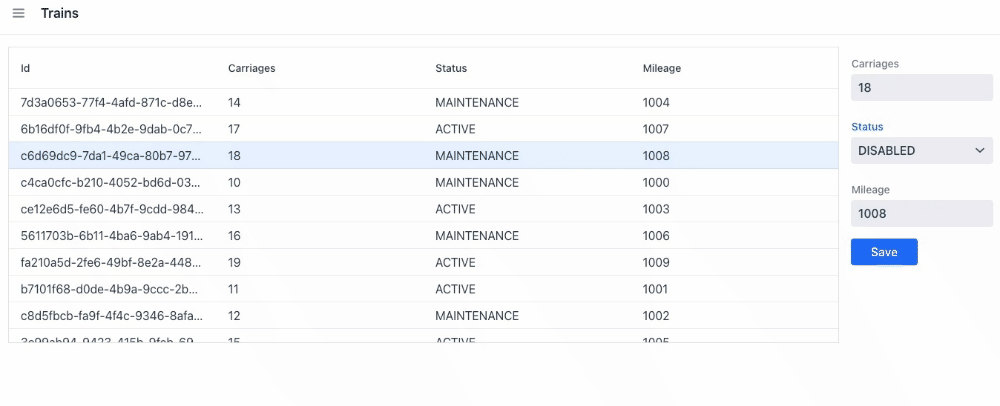Click the Trains page title
Viewport: 1000px width, 406px height.
[x=60, y=14]
